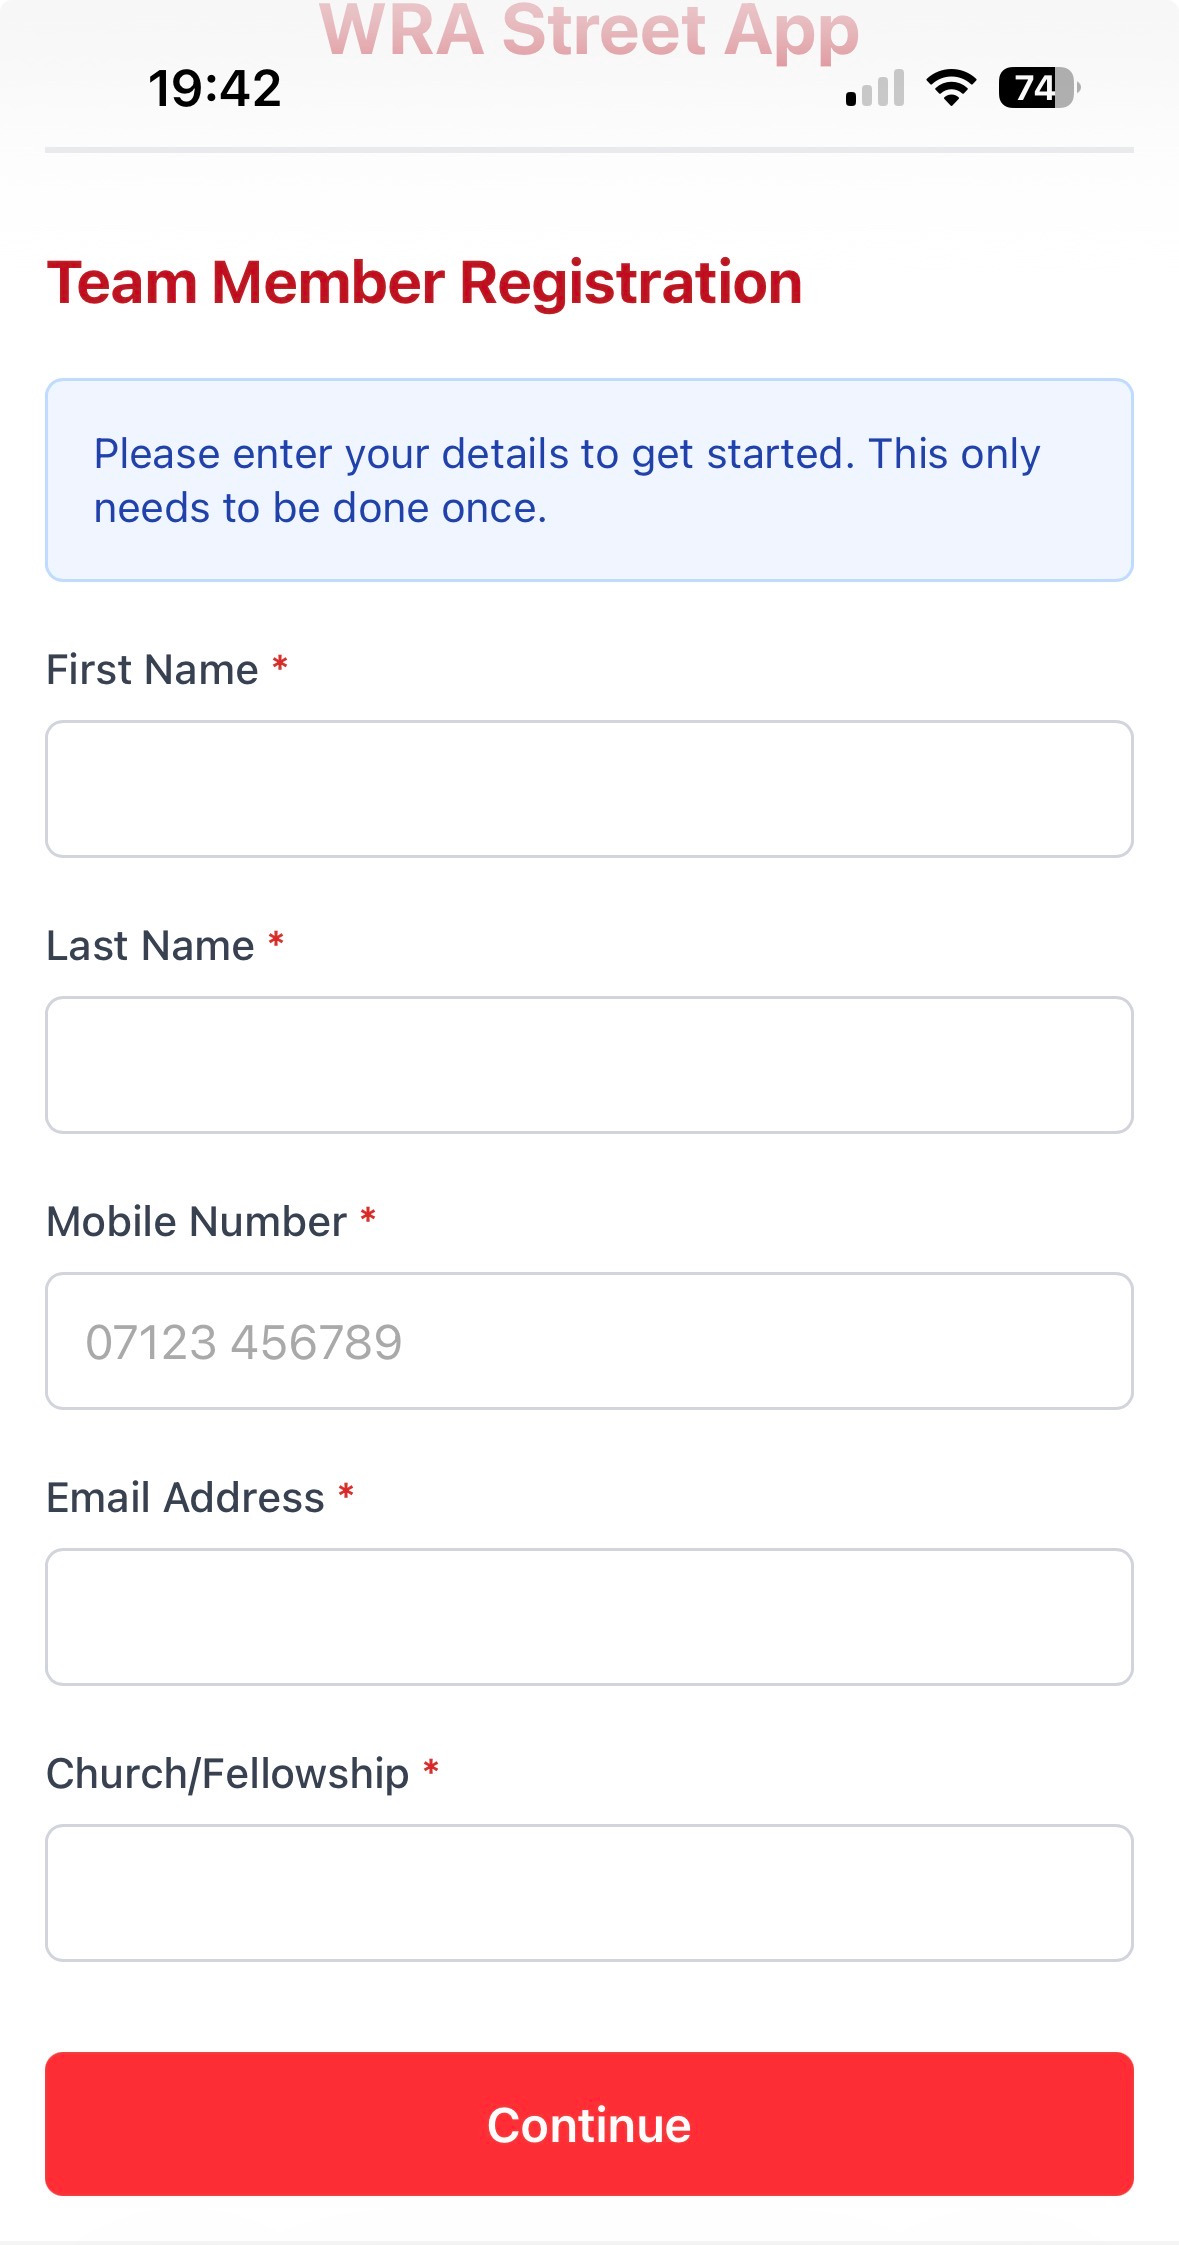This screenshot has height=2245, width=1179.
Task: Tap the Wi-Fi status icon
Action: click(x=951, y=88)
